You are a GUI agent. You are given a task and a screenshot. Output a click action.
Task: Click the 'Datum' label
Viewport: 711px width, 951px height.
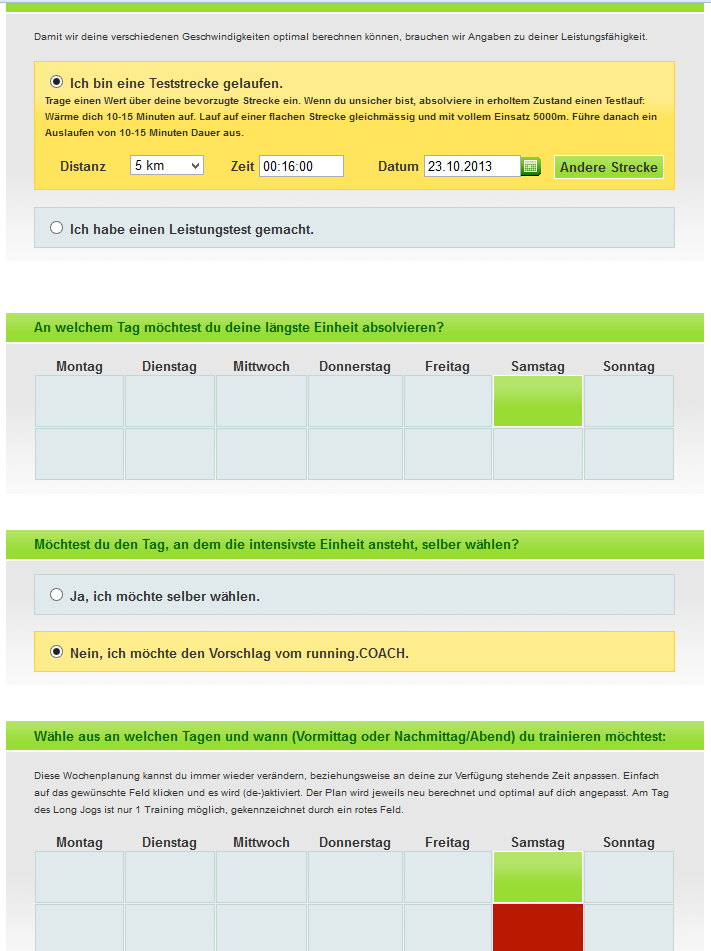click(x=399, y=167)
